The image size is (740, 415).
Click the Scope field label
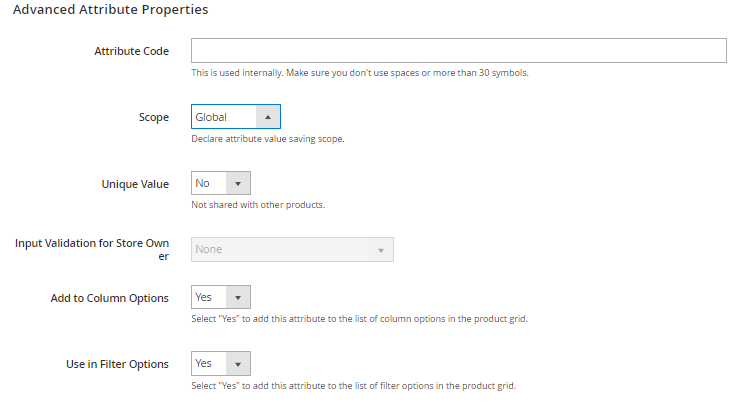coord(153,117)
